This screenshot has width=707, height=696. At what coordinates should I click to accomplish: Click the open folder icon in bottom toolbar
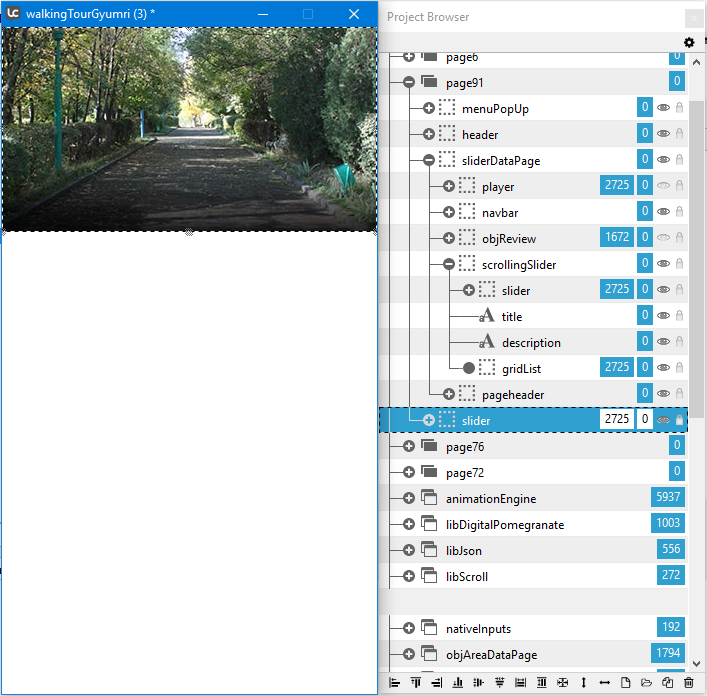(x=646, y=683)
